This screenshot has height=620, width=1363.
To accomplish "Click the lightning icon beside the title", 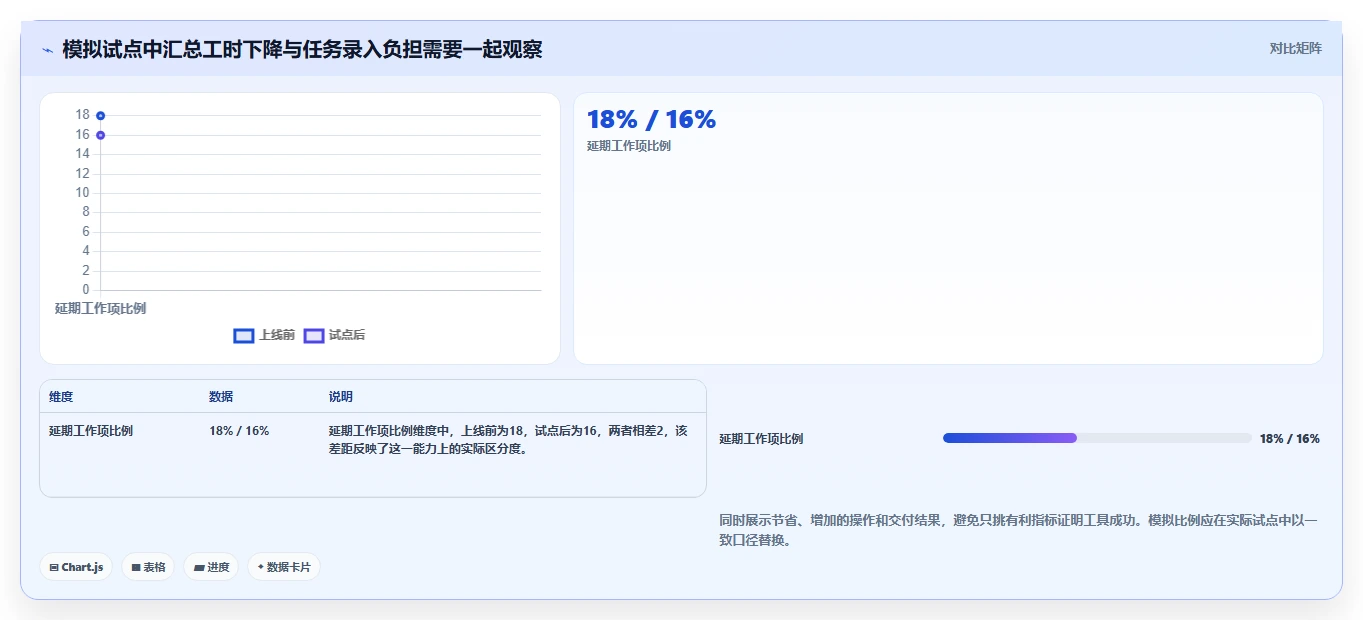I will tap(47, 50).
